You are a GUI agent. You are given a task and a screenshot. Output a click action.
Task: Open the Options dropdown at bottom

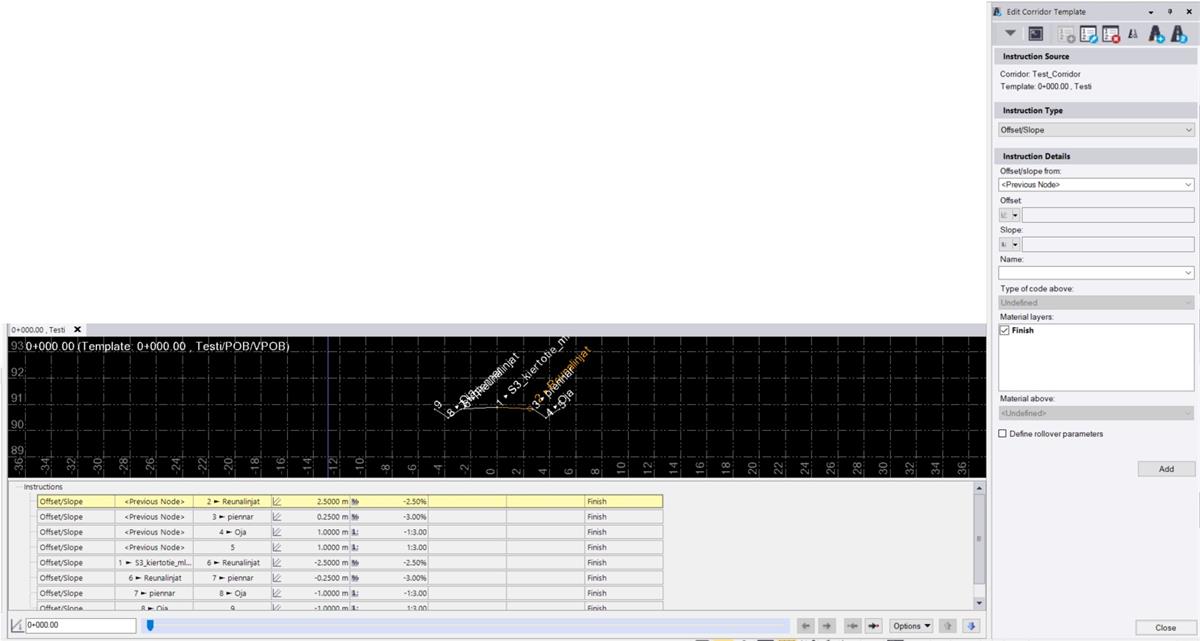tap(910, 625)
